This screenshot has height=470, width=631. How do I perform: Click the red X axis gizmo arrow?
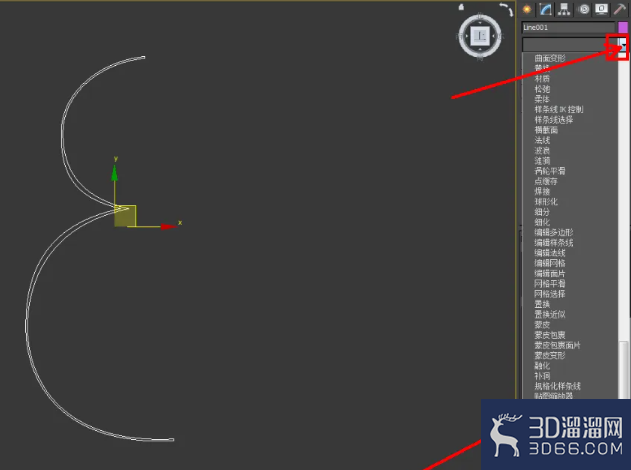(168, 227)
